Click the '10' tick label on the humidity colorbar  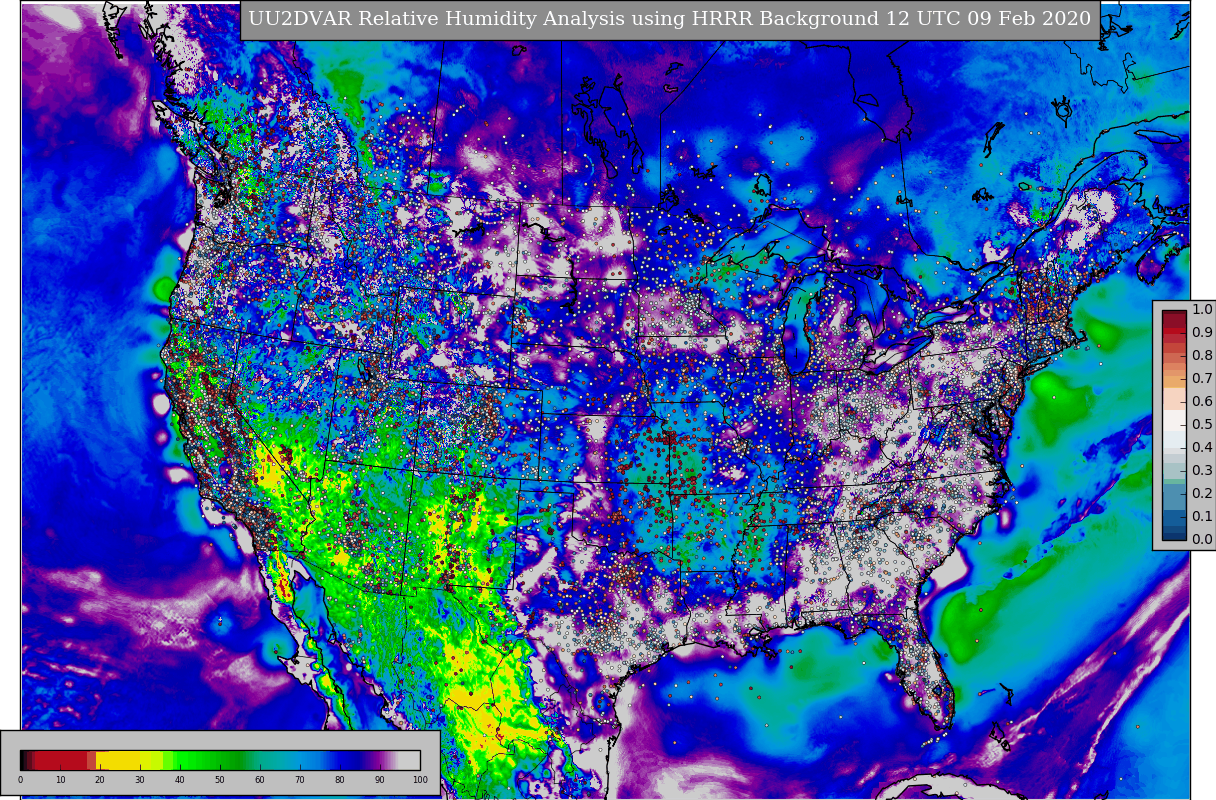(60, 780)
